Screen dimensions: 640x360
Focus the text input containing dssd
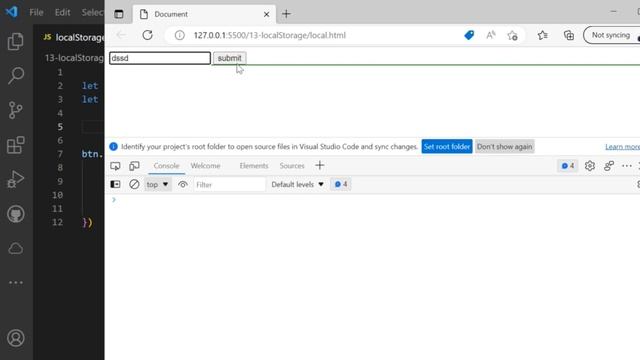[160, 58]
